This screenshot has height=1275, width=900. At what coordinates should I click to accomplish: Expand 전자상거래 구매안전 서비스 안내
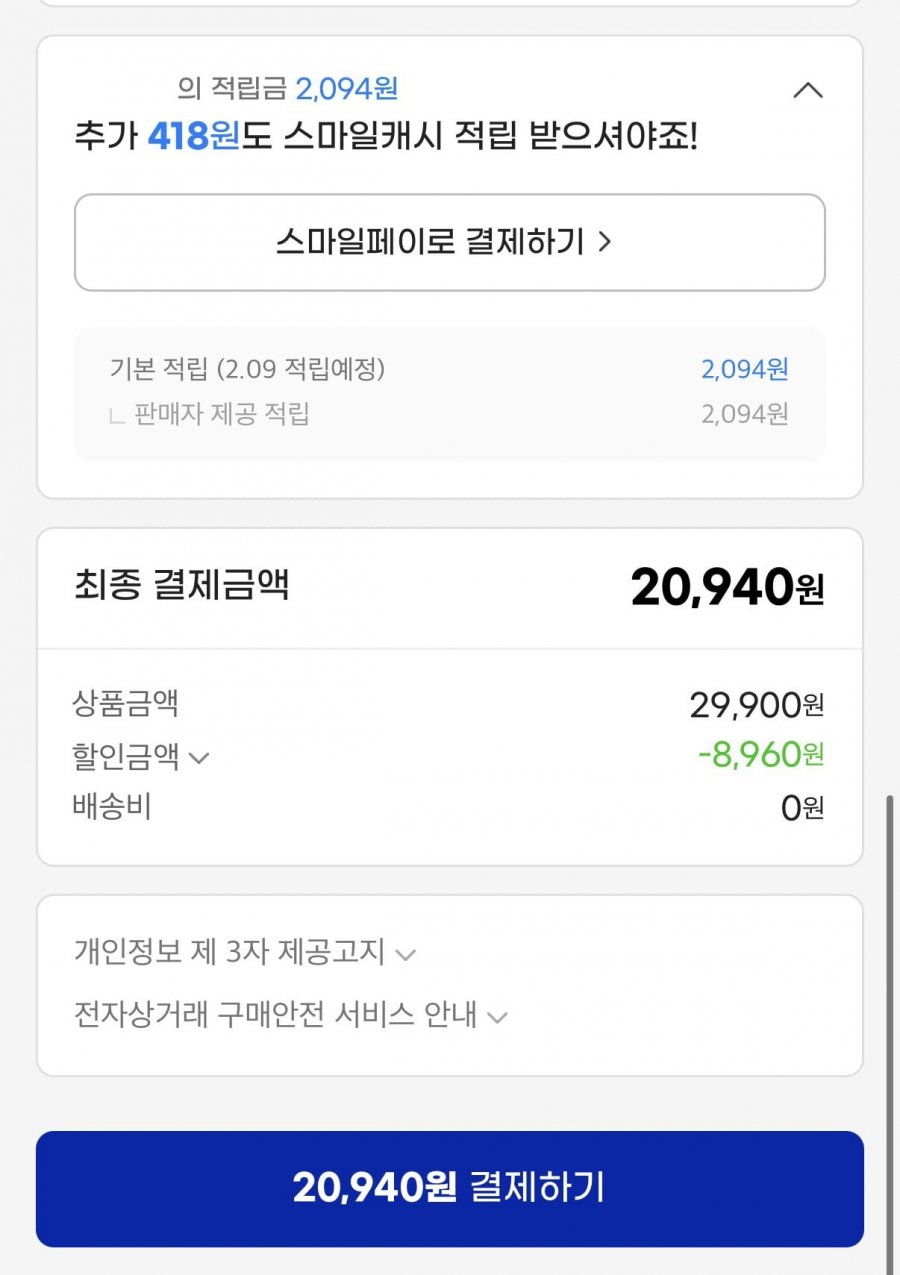click(x=496, y=1018)
